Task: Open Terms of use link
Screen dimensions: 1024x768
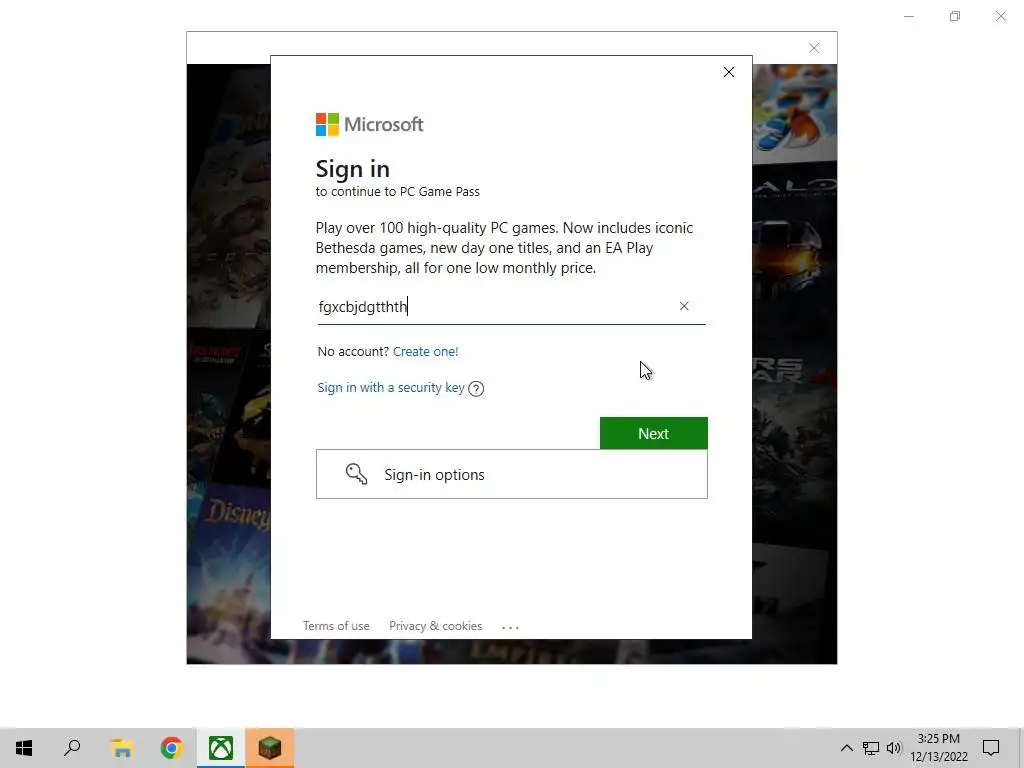Action: [x=336, y=626]
